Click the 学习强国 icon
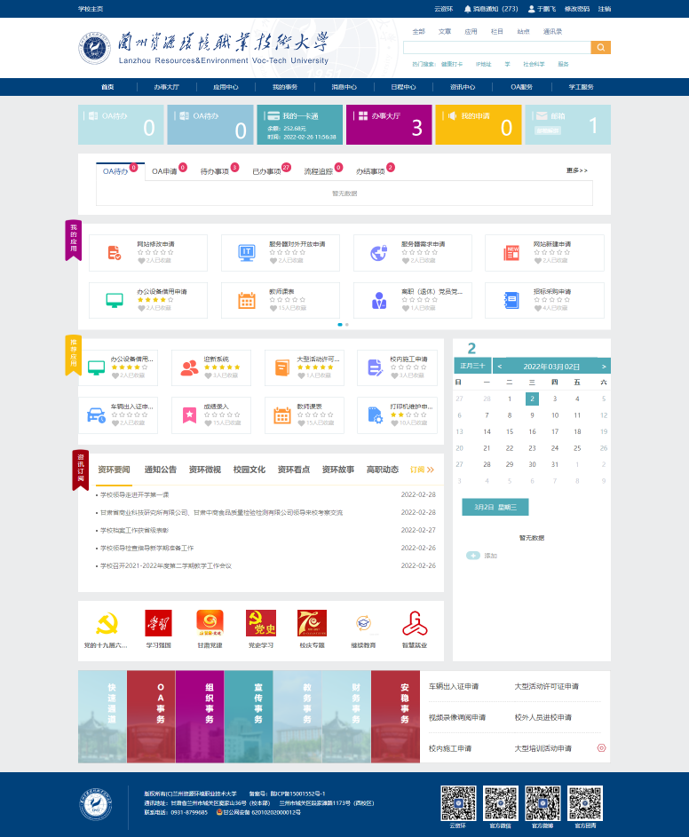 coord(158,624)
